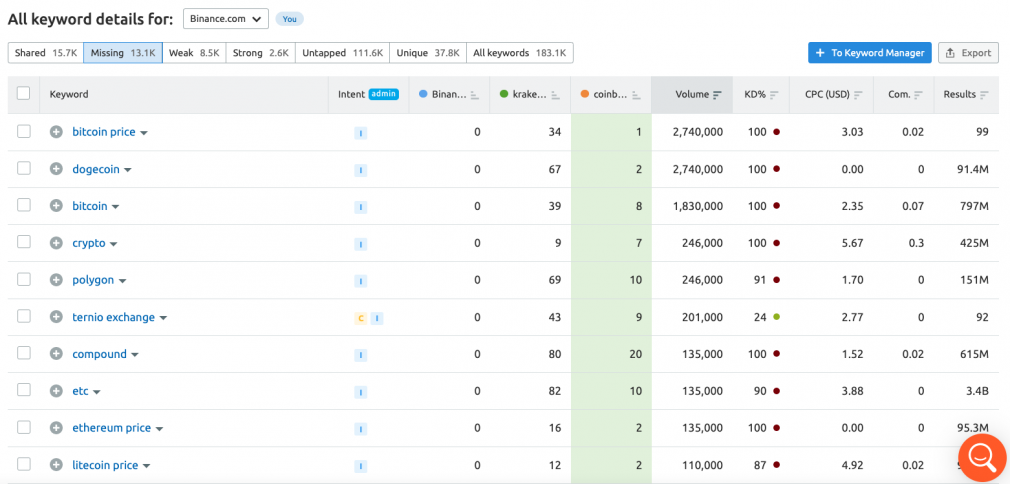Check the polygon row checkbox
The image size is (1010, 484).
tap(24, 279)
